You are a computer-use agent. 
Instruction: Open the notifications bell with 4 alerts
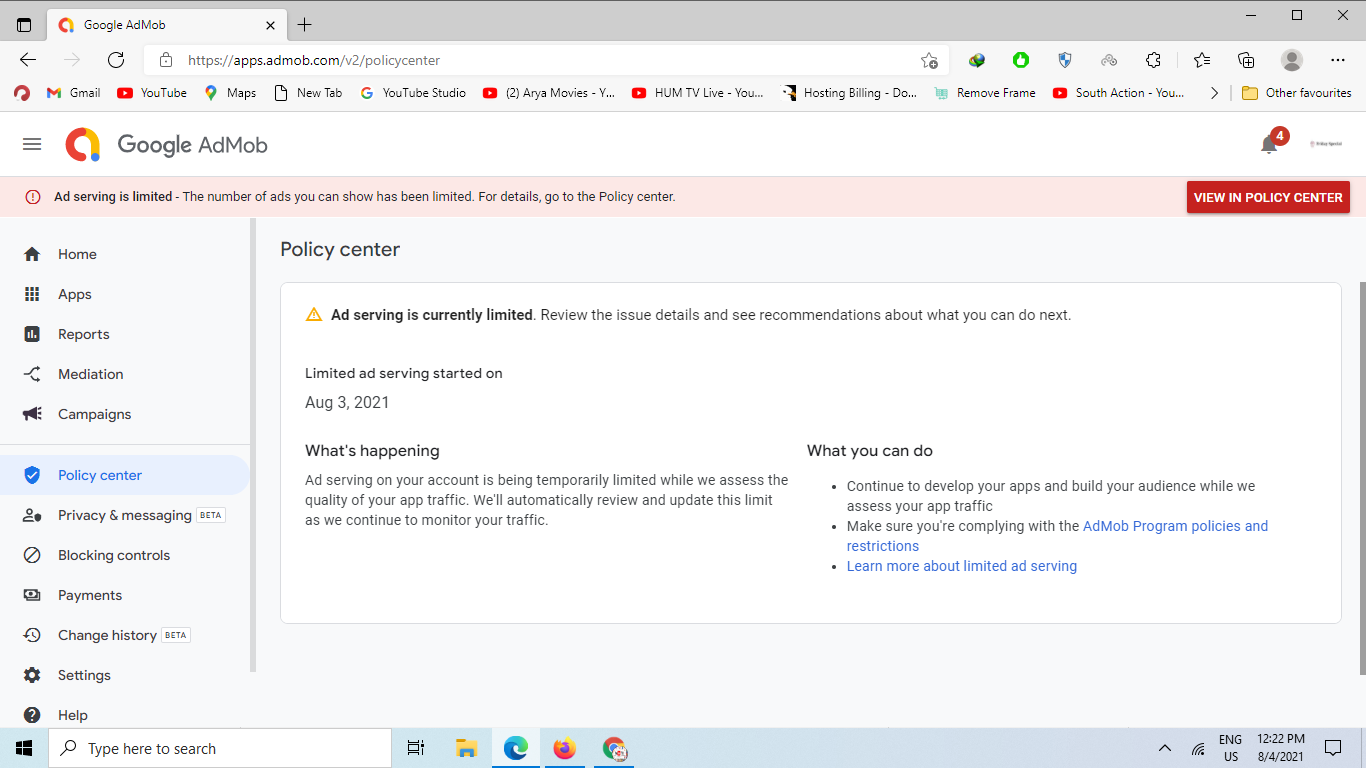click(x=1270, y=144)
